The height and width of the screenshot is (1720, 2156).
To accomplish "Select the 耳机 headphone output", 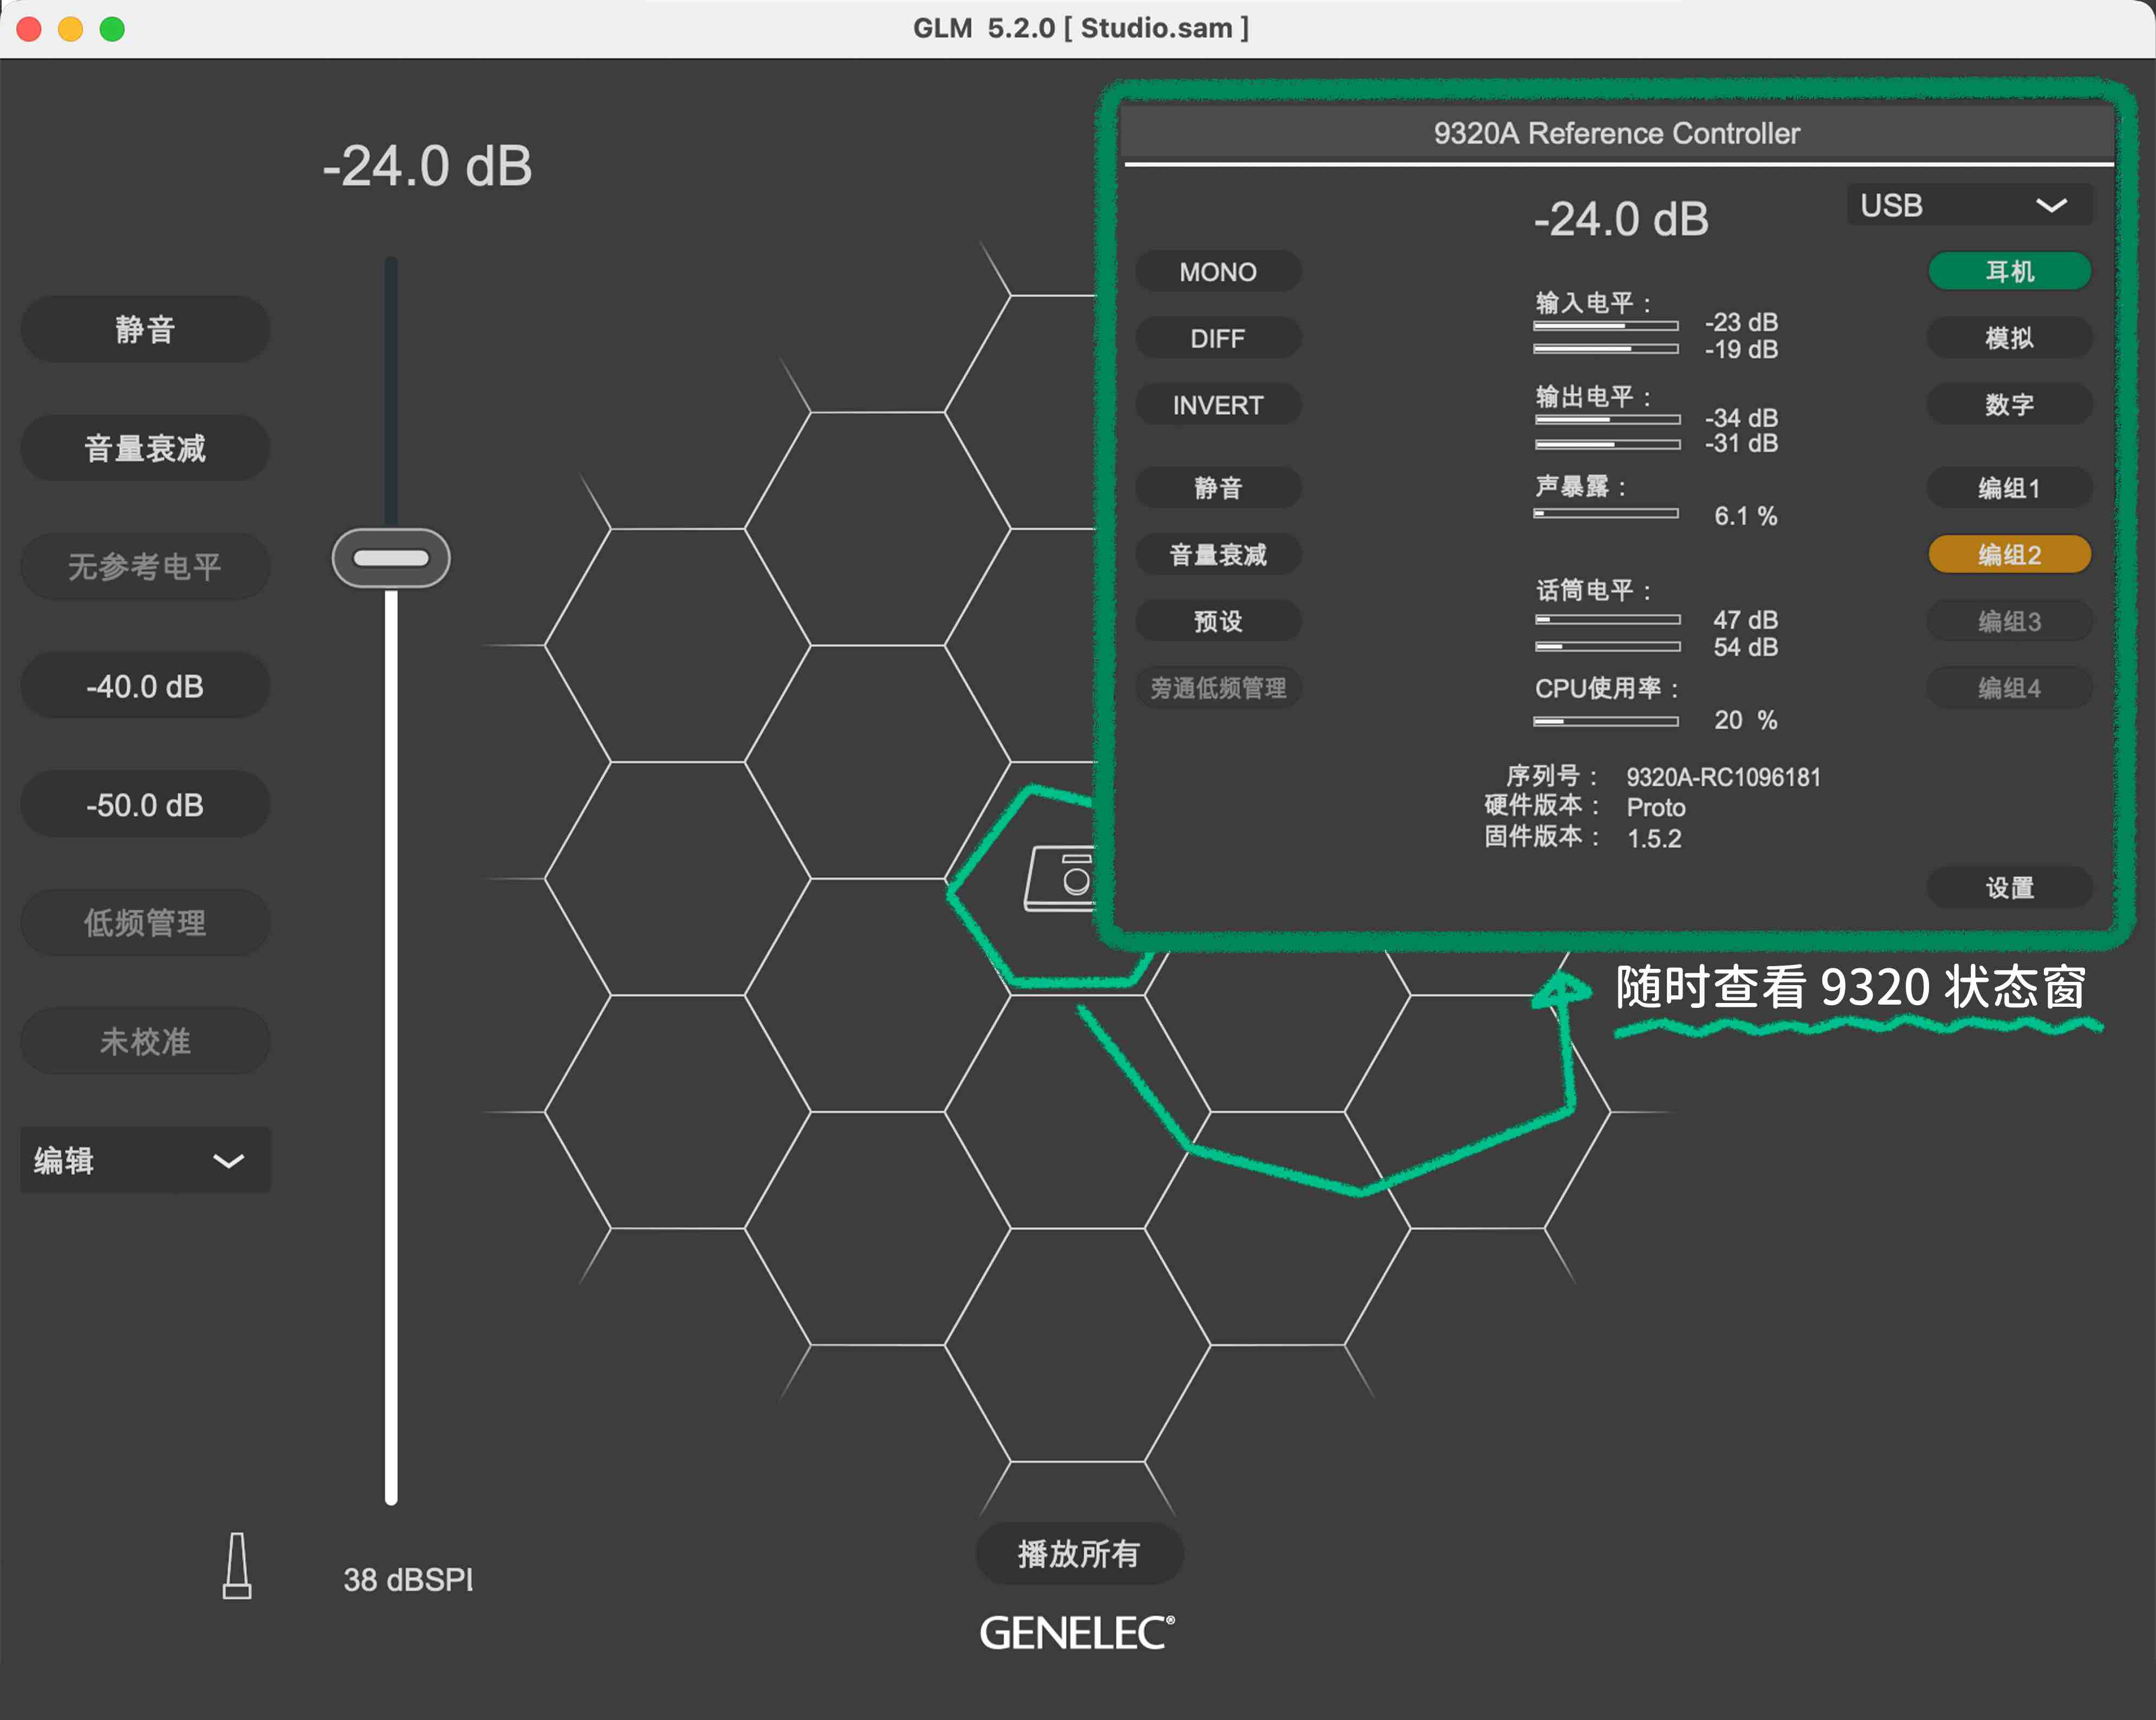I will [x=2009, y=271].
